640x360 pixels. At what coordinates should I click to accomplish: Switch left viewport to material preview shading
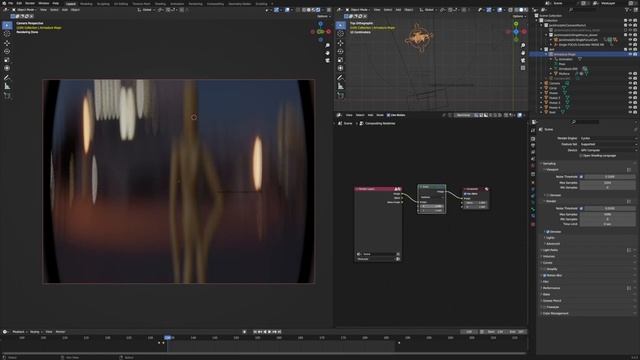coord(314,10)
